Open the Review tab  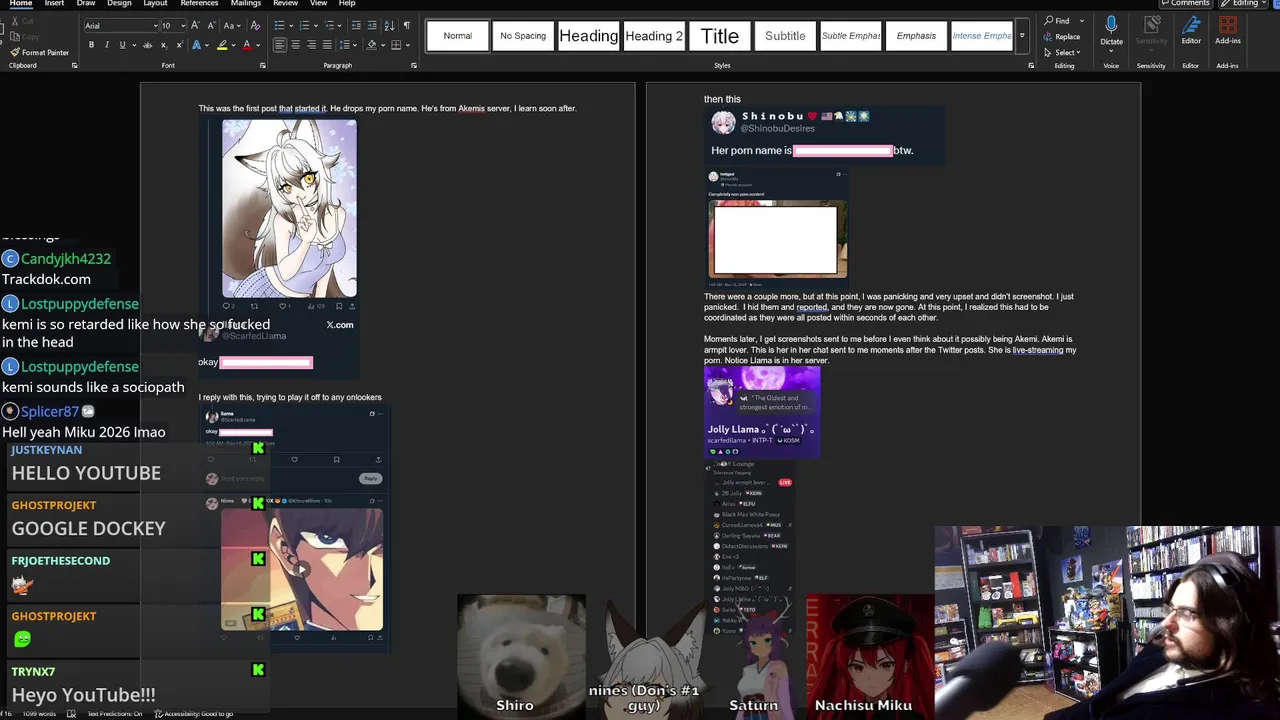286,3
